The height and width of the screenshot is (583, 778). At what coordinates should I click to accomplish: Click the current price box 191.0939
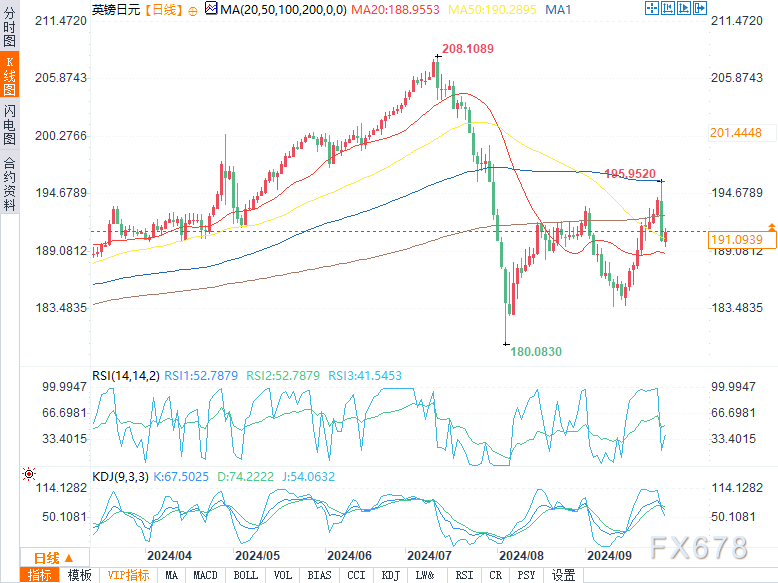pos(742,240)
